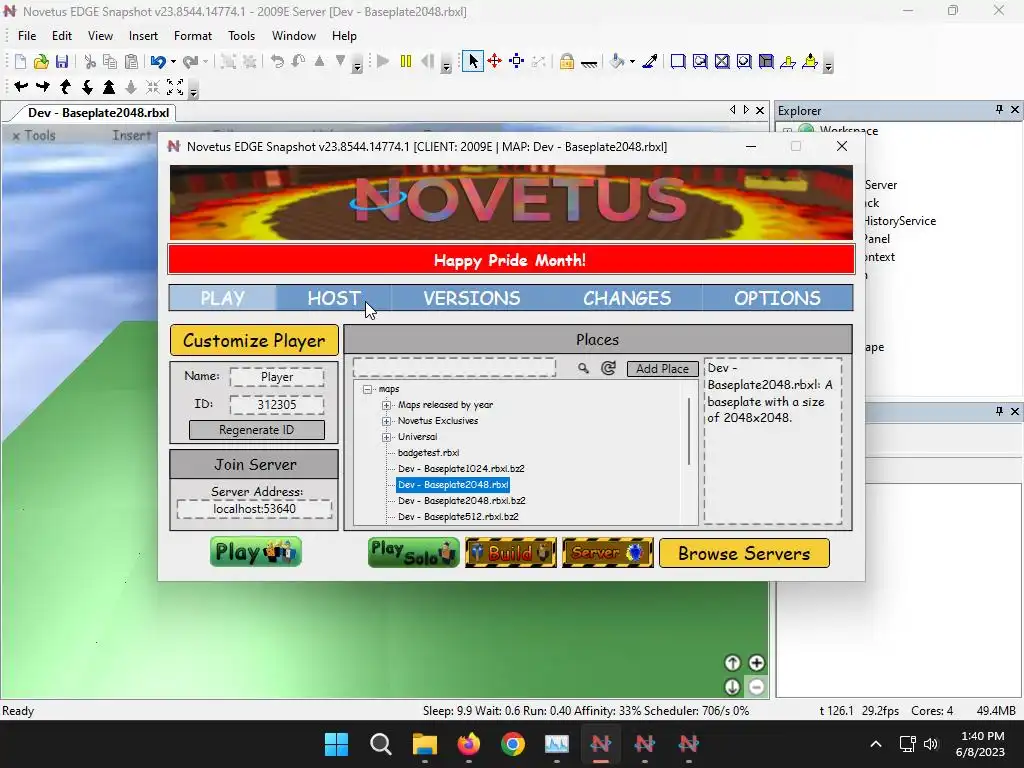Click the Save floppy disk icon
This screenshot has width=1024, height=768.
[62, 61]
